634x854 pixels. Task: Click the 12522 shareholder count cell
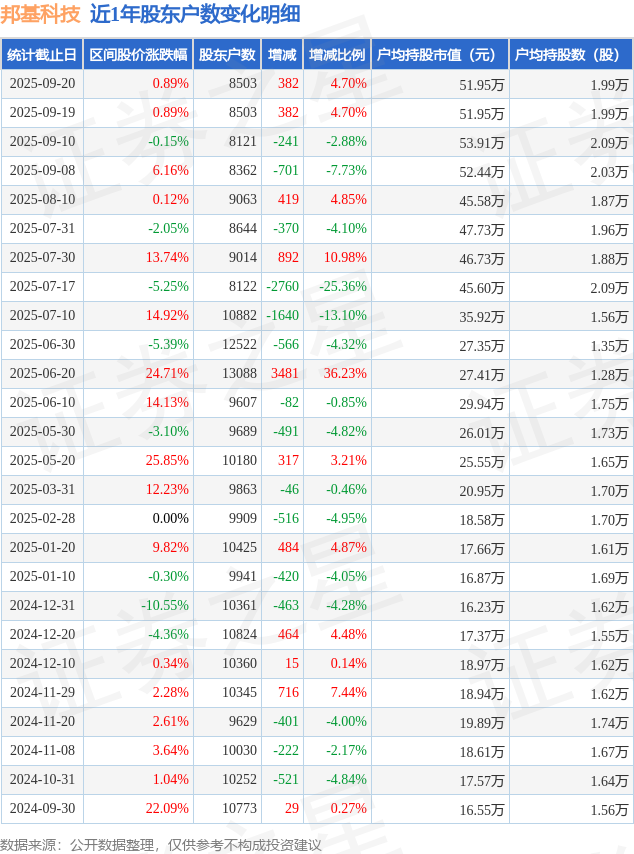point(242,345)
